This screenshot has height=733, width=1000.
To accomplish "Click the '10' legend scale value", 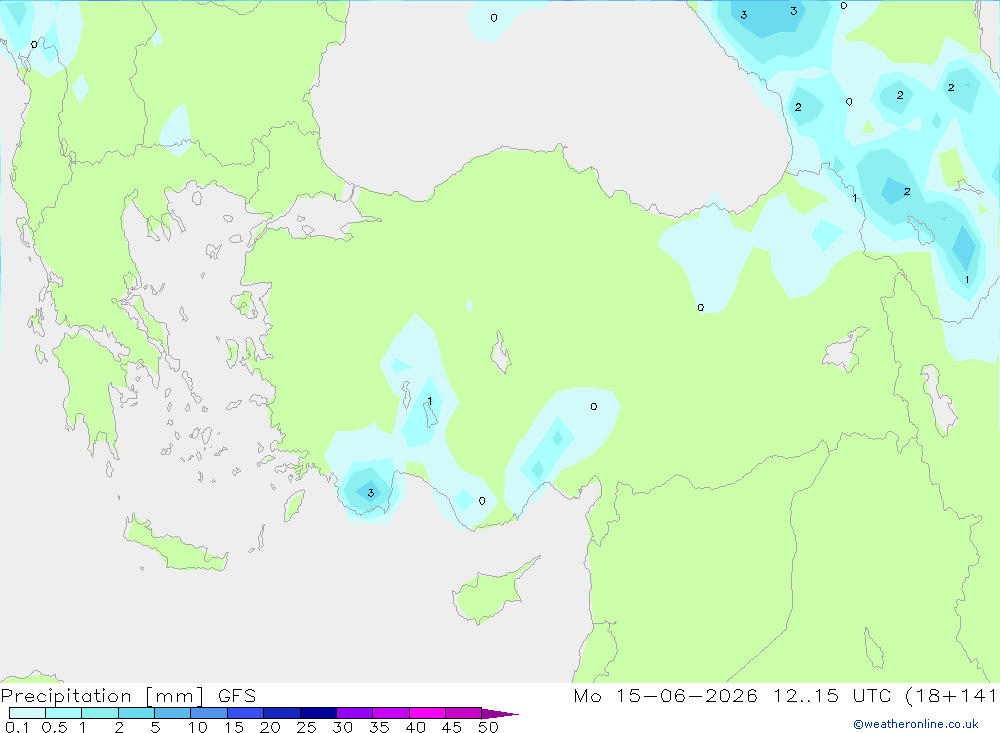I will click(x=198, y=727).
